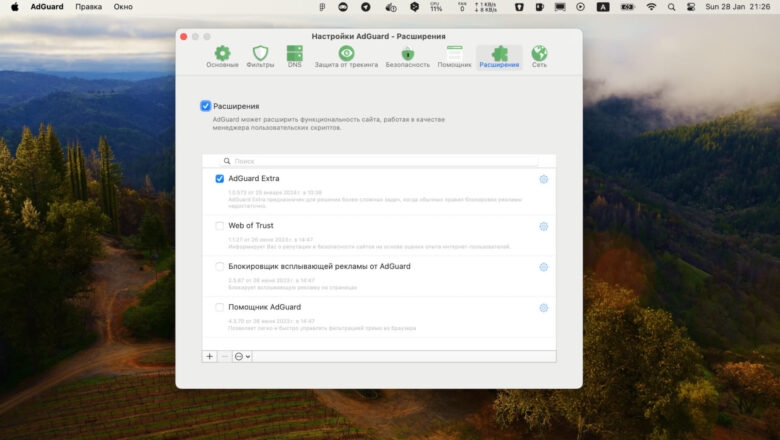Open the Основные settings tab
This screenshot has height=440, width=780.
[x=222, y=57]
